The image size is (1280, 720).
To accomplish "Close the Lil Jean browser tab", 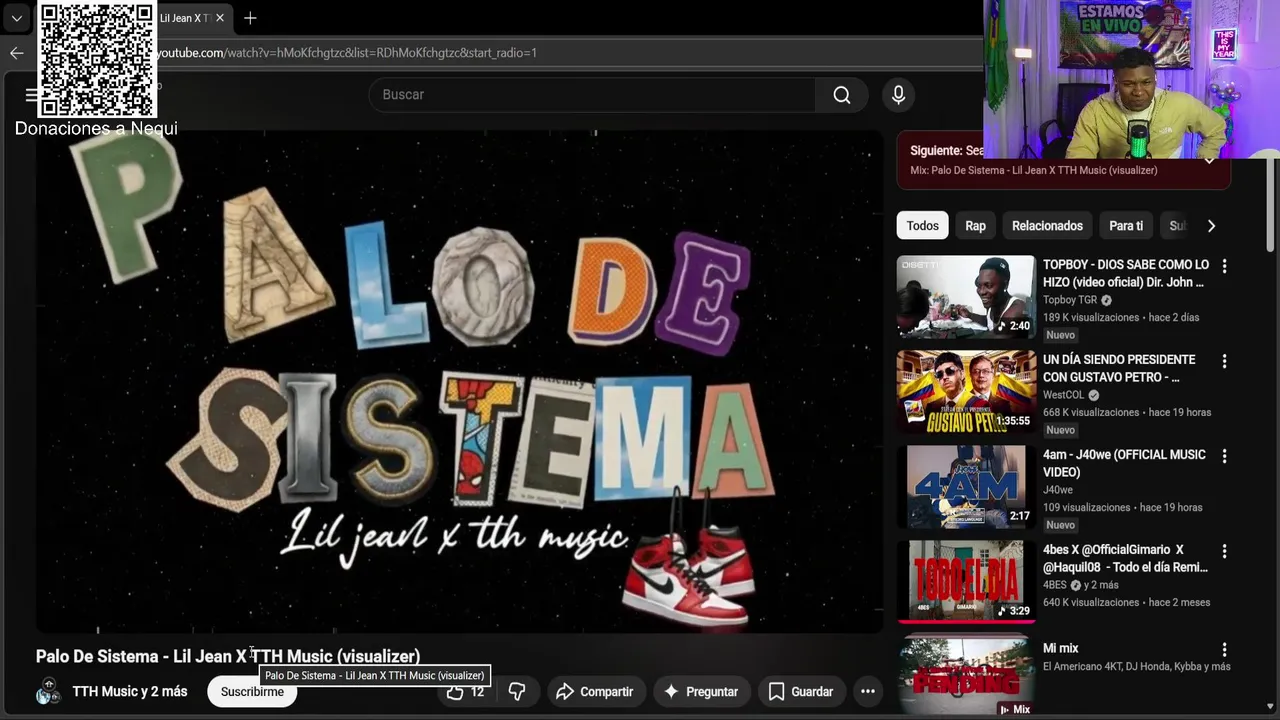I will (220, 18).
